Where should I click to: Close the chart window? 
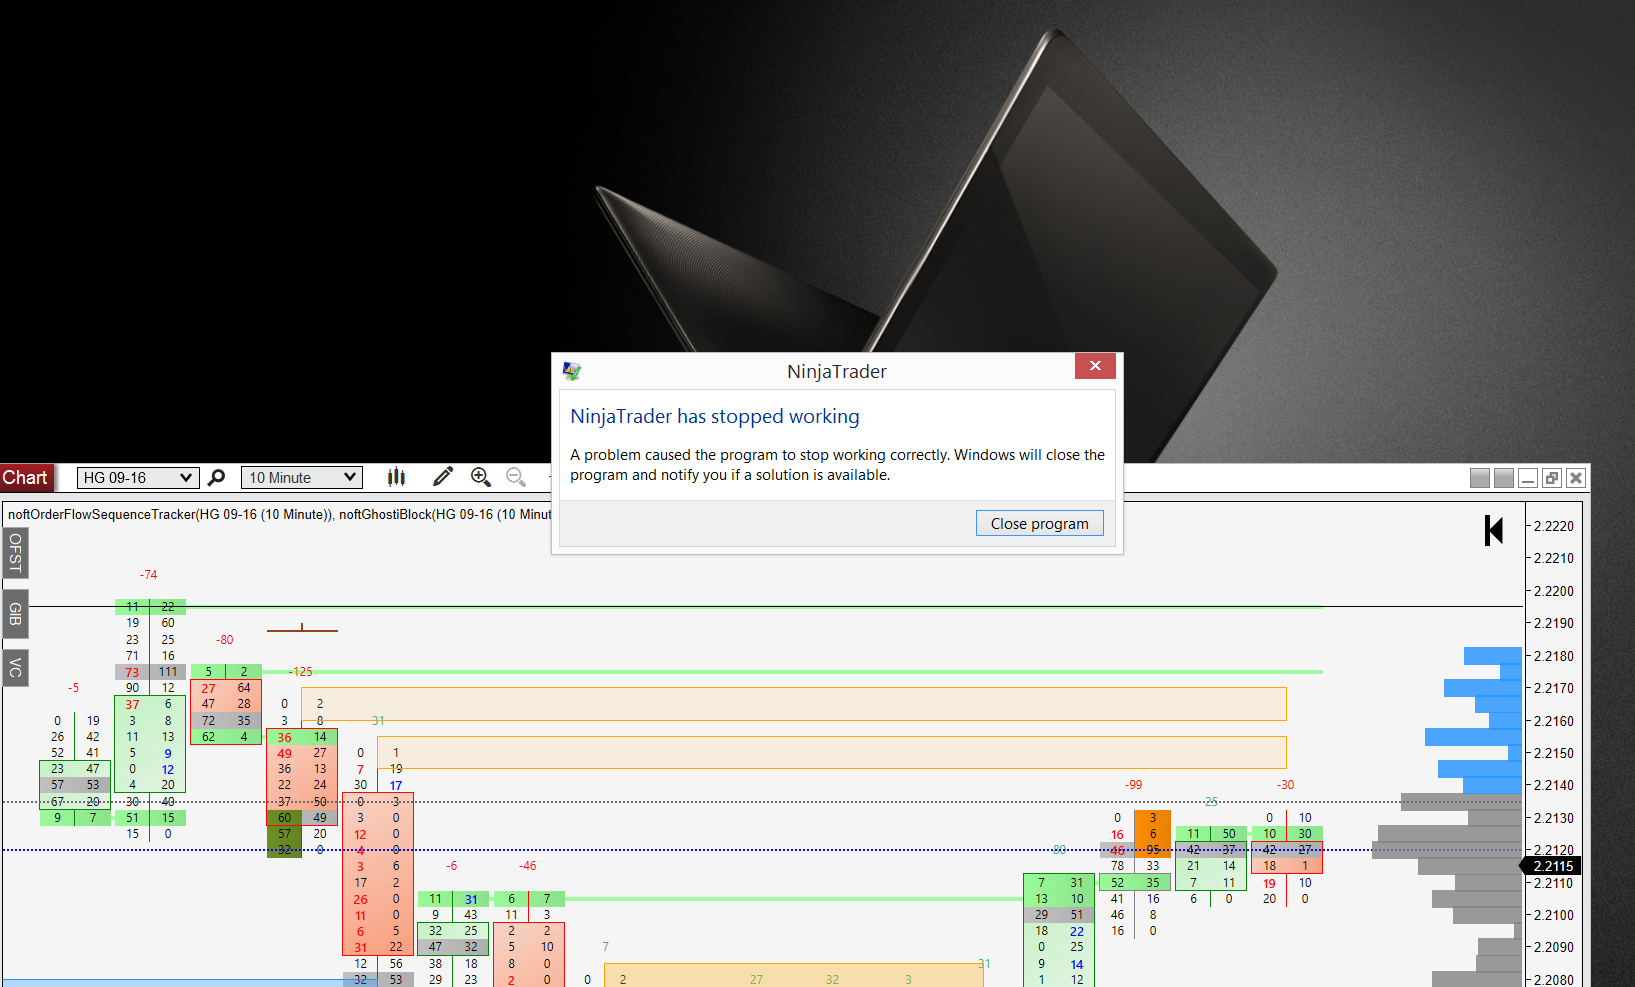1576,478
